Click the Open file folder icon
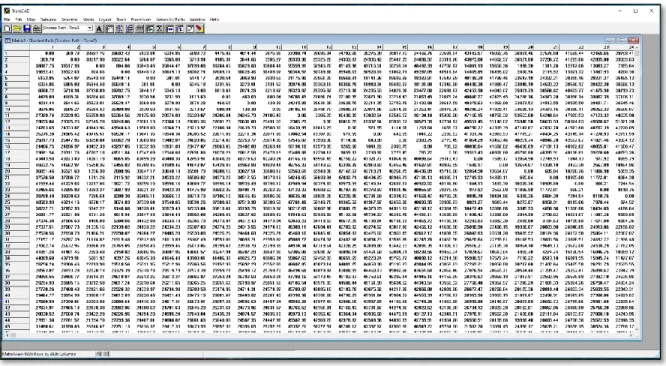Image resolution: width=666 pixels, height=366 pixels. 17,28
